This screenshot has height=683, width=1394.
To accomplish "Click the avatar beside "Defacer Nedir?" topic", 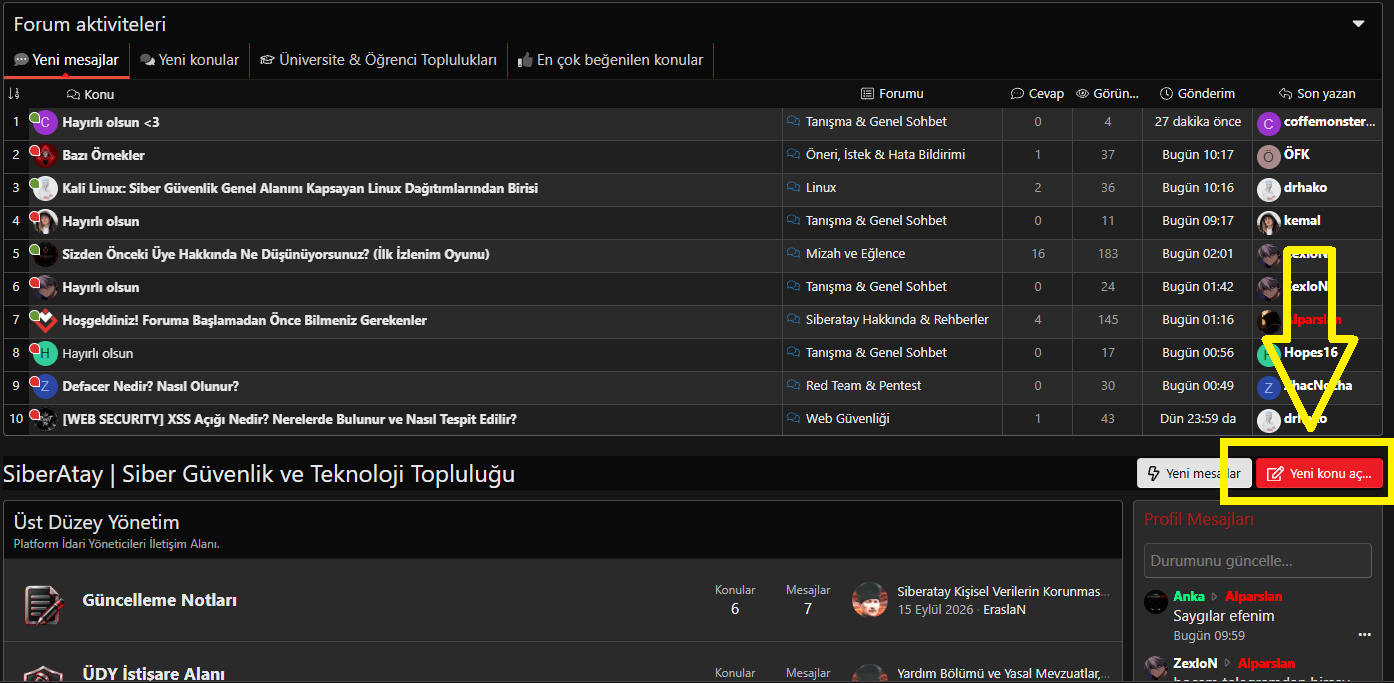I will [44, 387].
